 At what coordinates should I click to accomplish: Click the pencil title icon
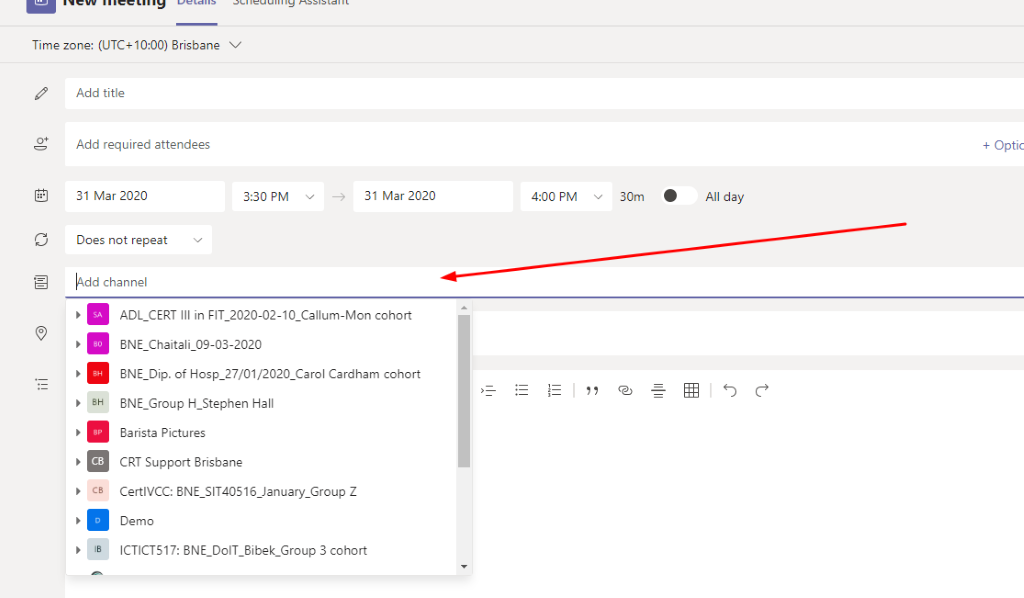tap(41, 93)
